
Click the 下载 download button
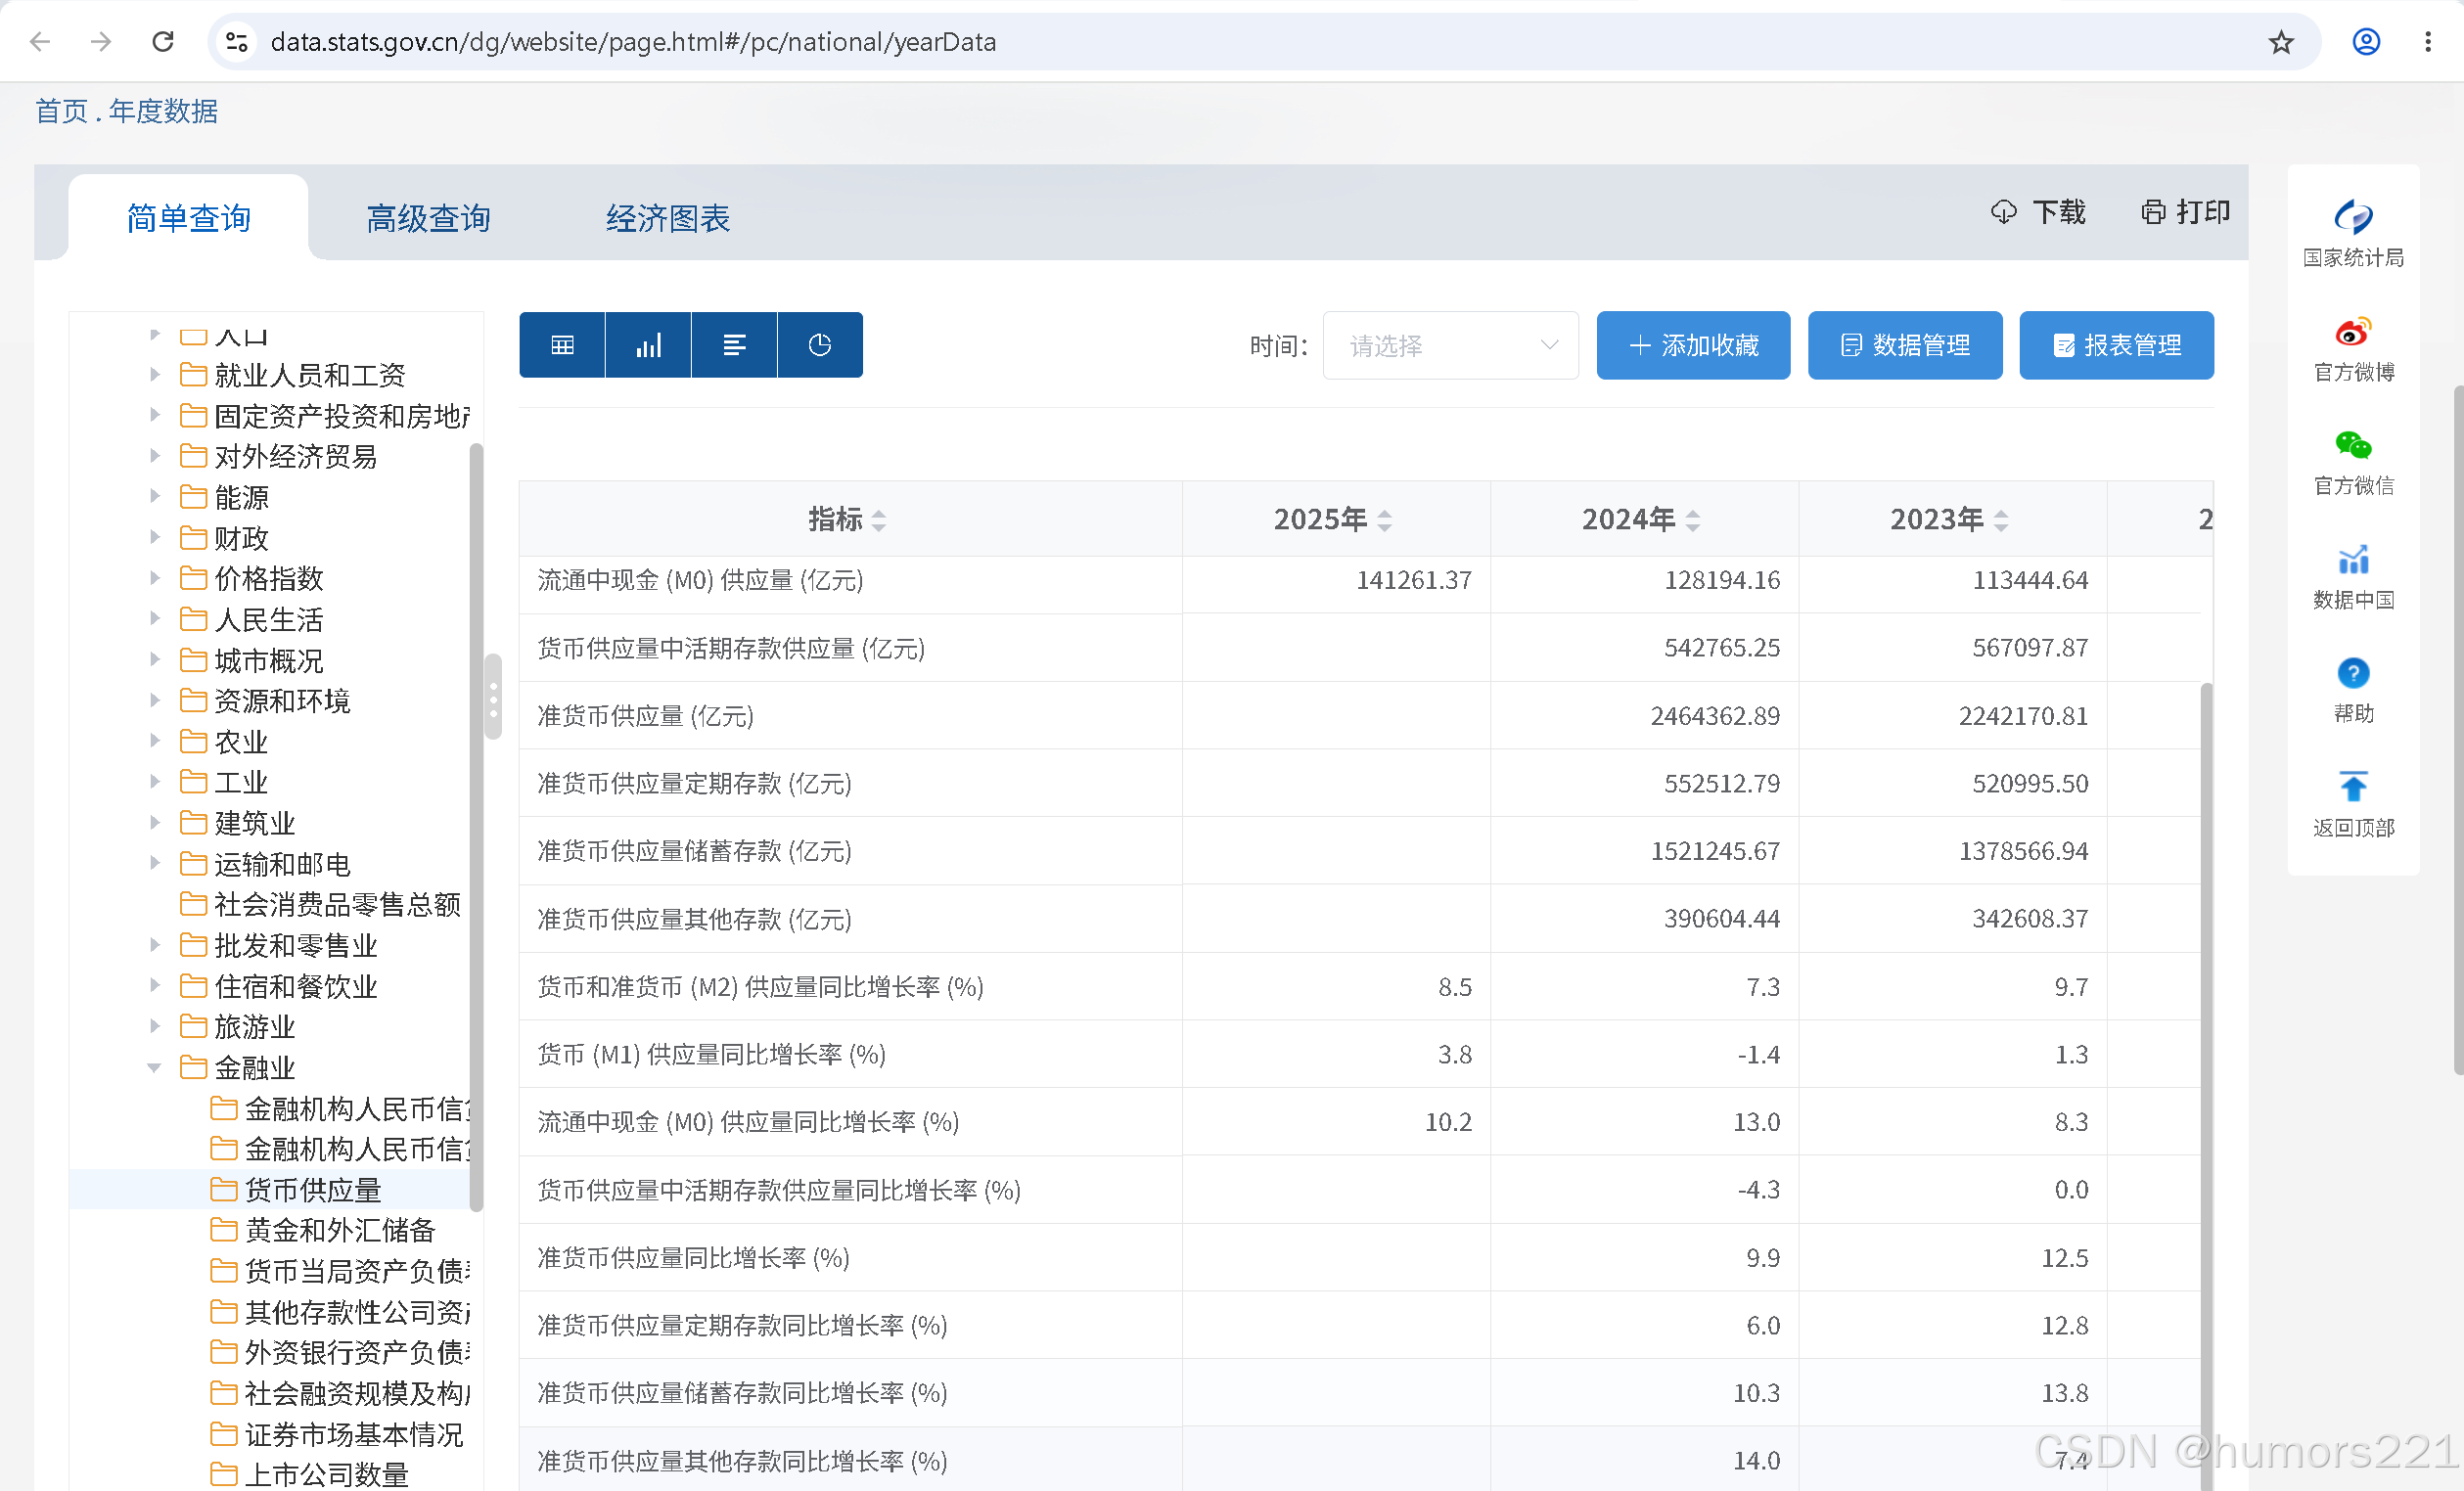tap(2038, 212)
